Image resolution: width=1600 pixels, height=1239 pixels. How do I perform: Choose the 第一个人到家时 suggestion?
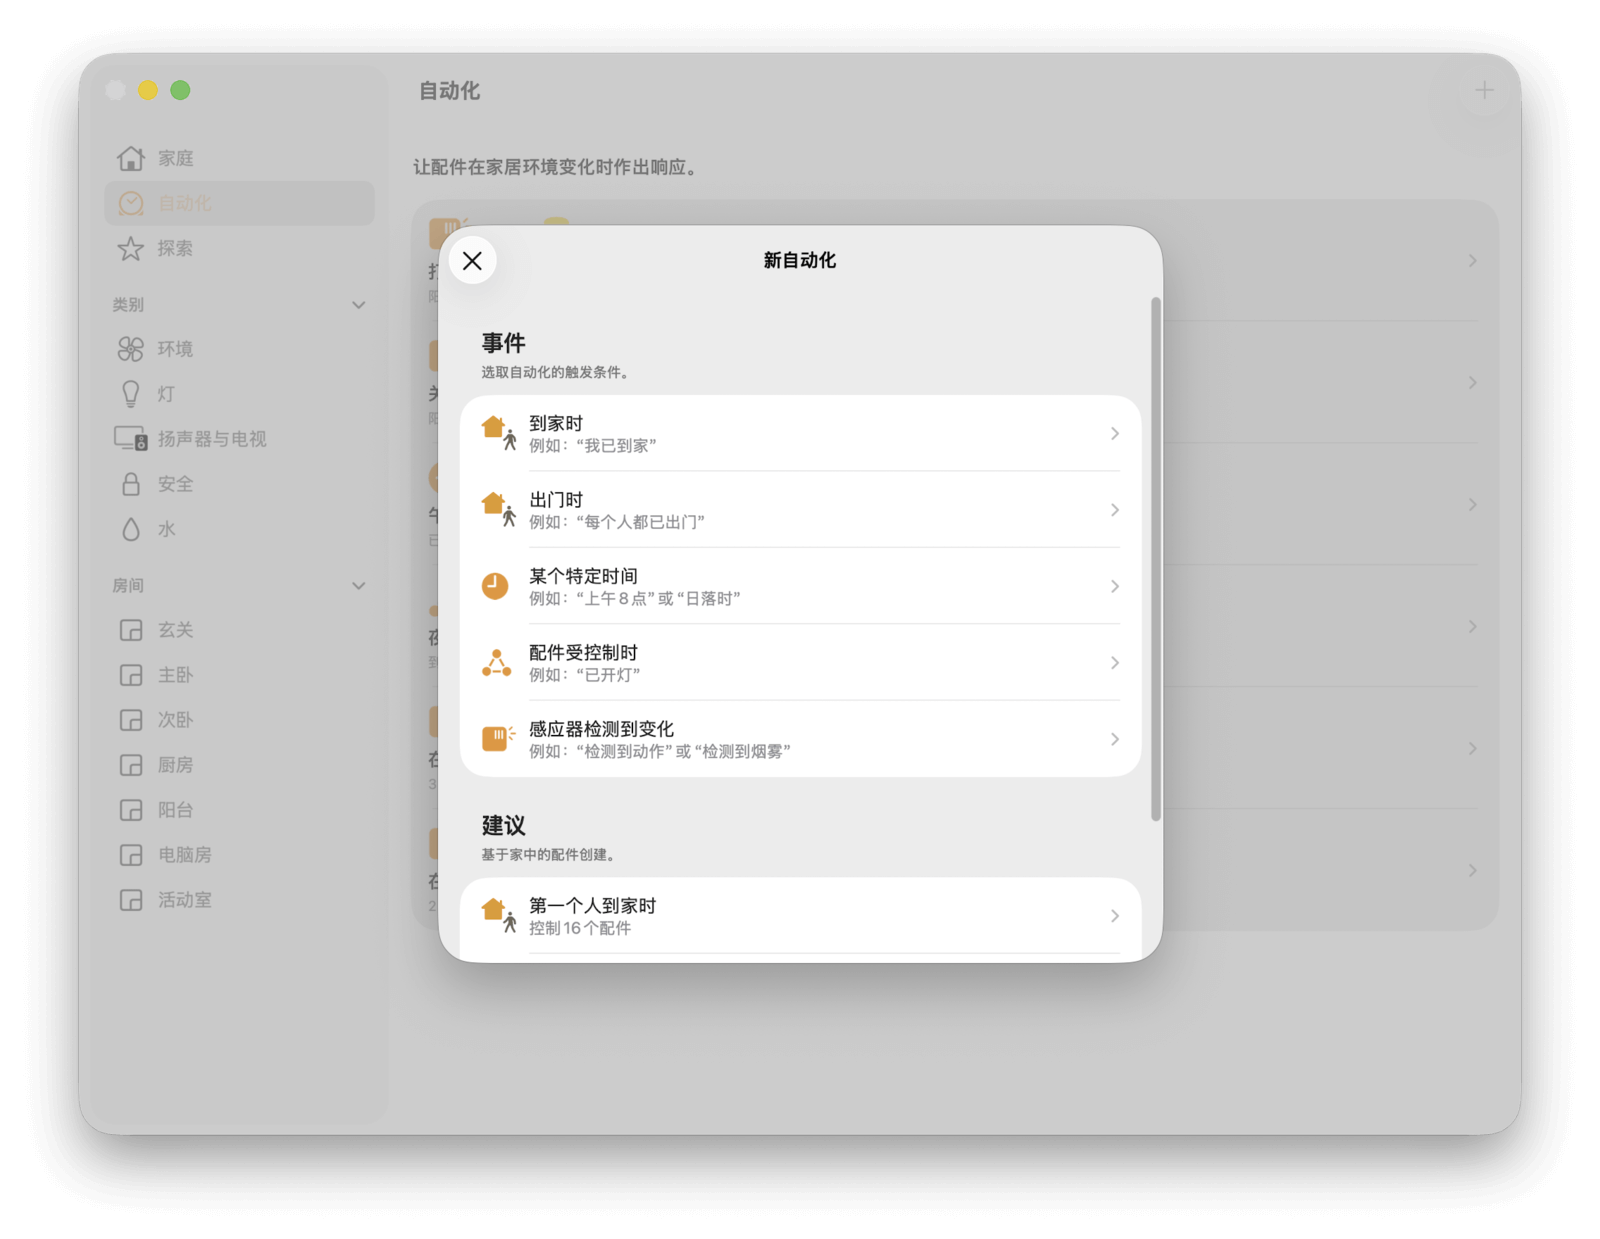tap(800, 916)
